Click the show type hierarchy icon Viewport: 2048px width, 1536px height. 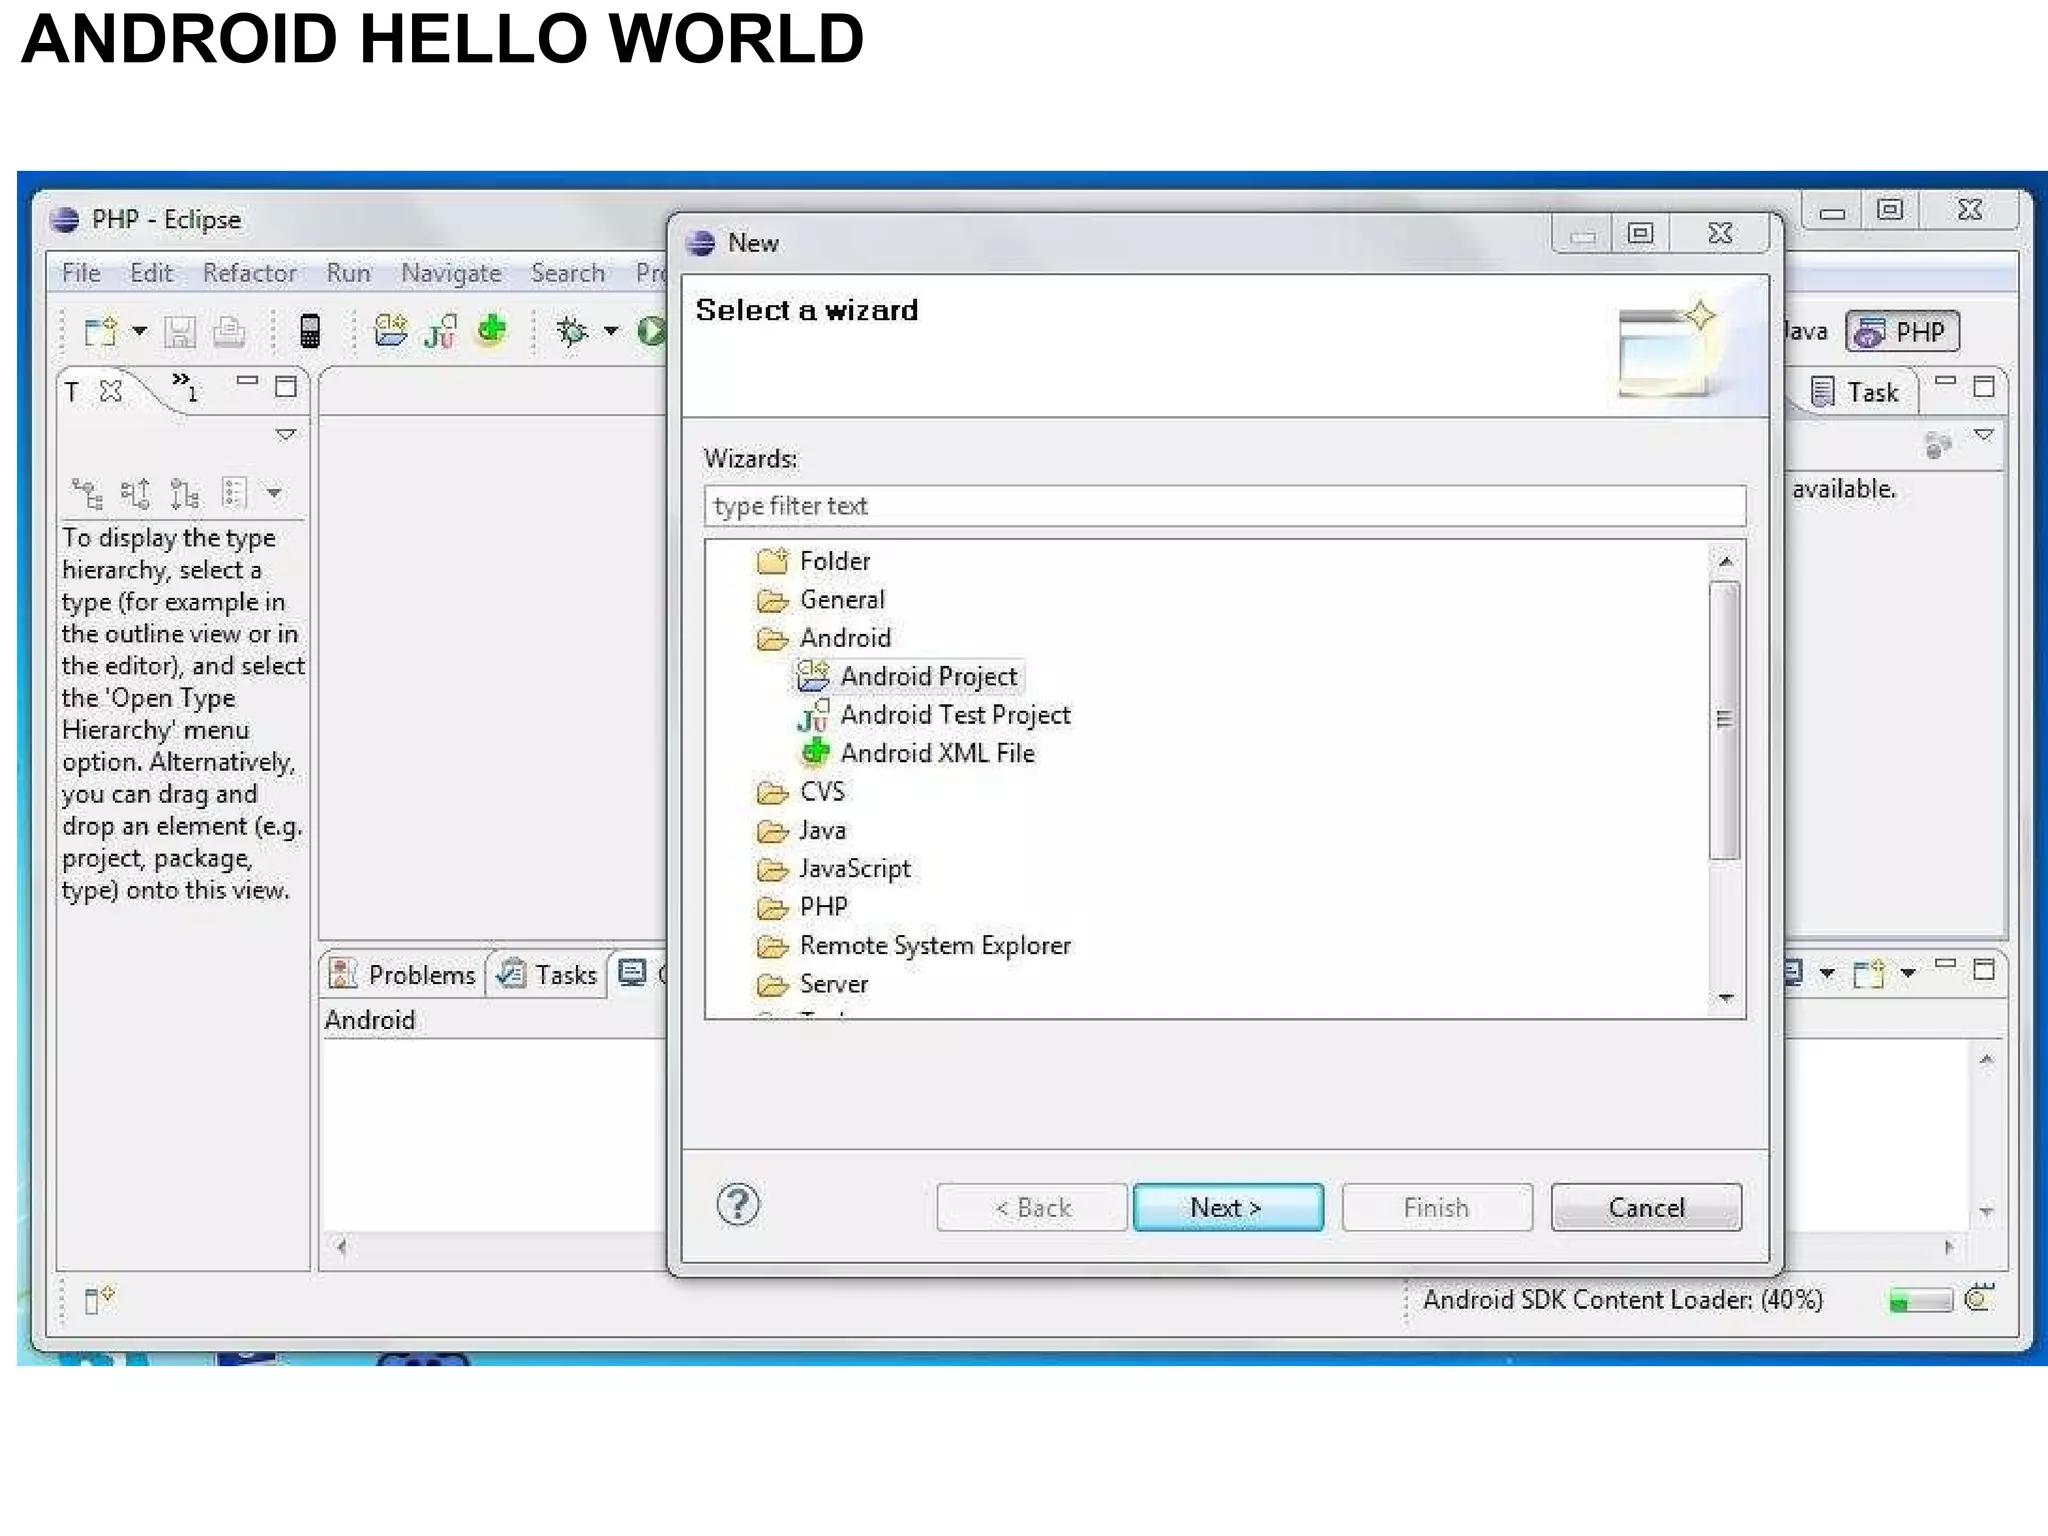tap(87, 492)
